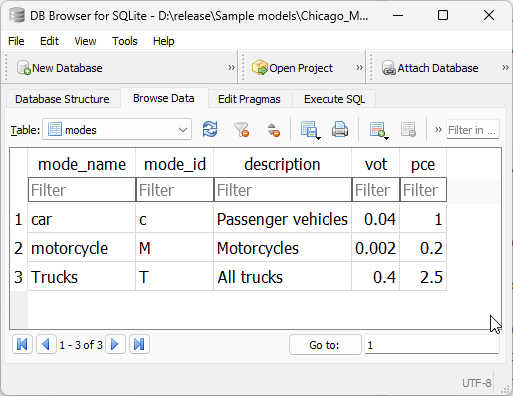Viewport: 513px width, 396px height.
Task: Print the table using the printer icon
Action: pyautogui.click(x=340, y=129)
